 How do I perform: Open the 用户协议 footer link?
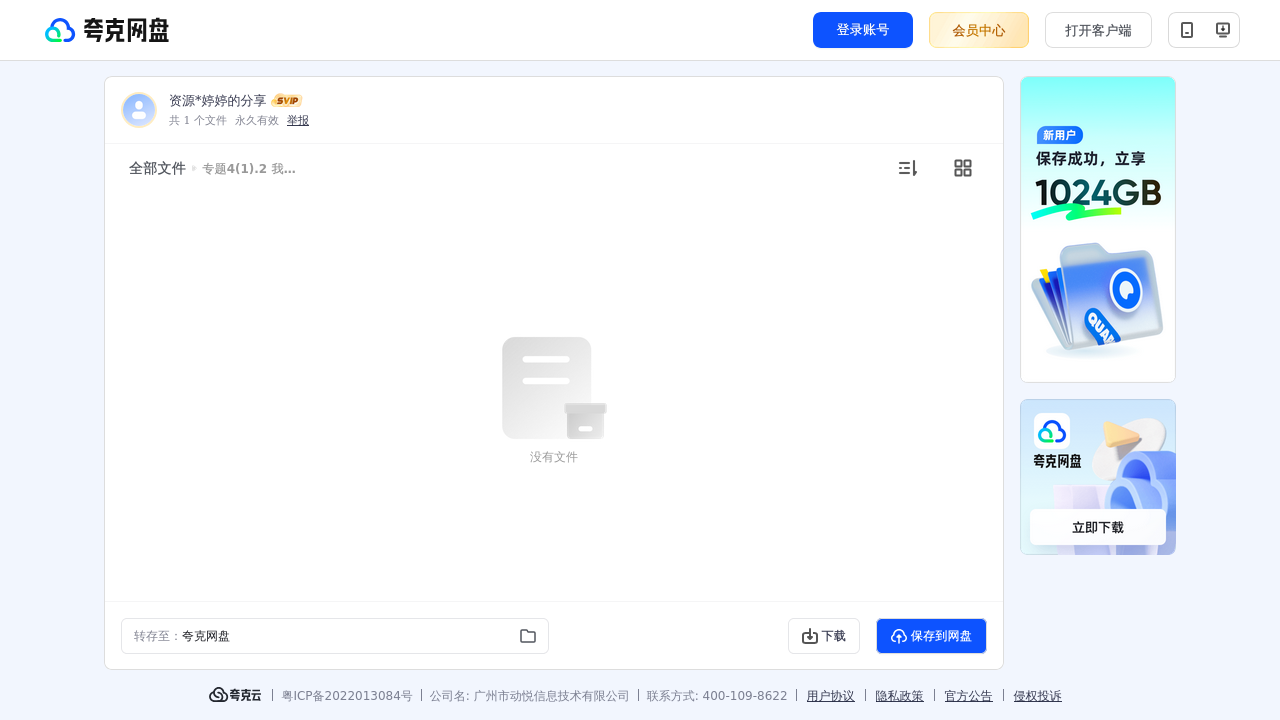click(831, 696)
